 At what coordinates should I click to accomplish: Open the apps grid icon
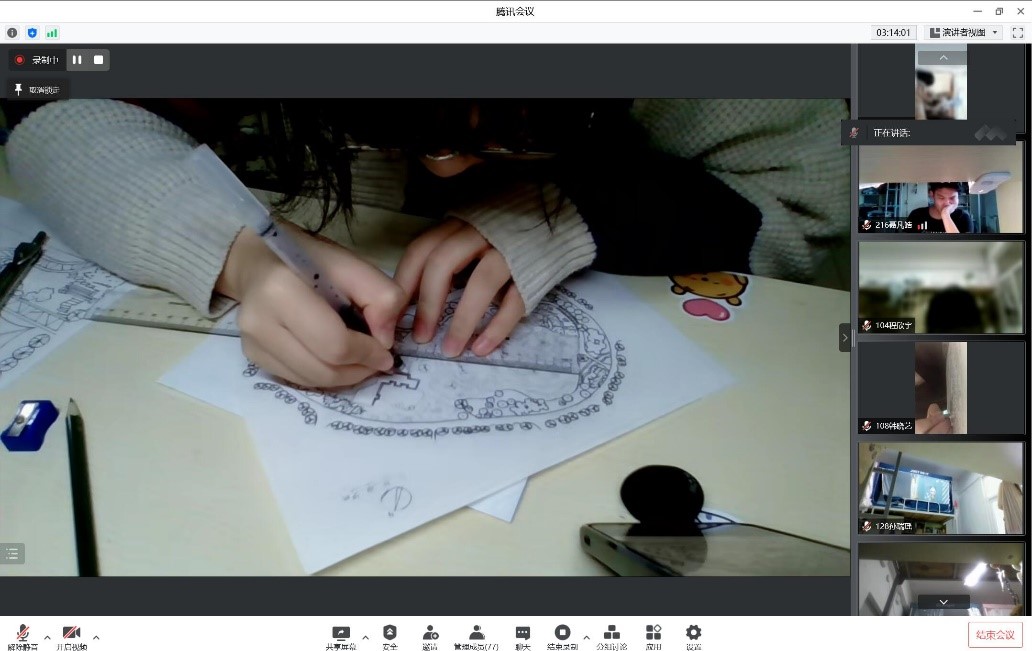[653, 634]
